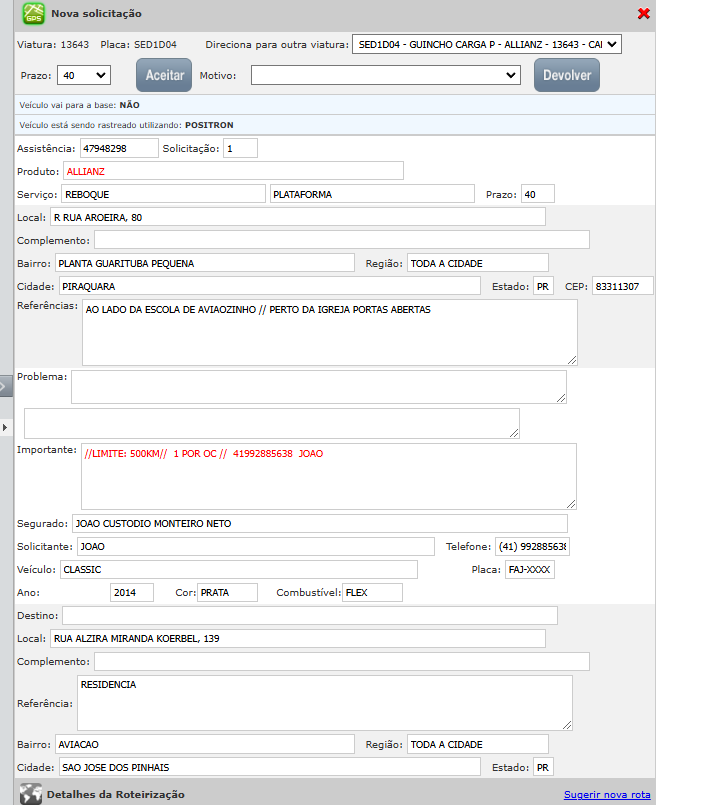Select the Solicitação input field

240,148
